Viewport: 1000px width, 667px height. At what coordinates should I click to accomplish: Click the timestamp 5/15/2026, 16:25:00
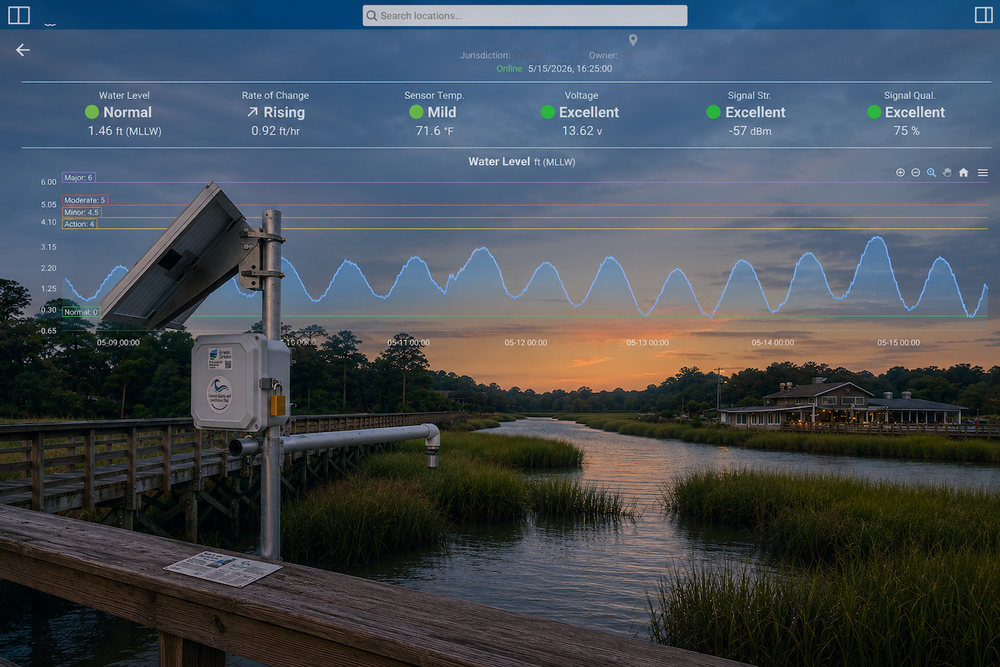(x=570, y=69)
